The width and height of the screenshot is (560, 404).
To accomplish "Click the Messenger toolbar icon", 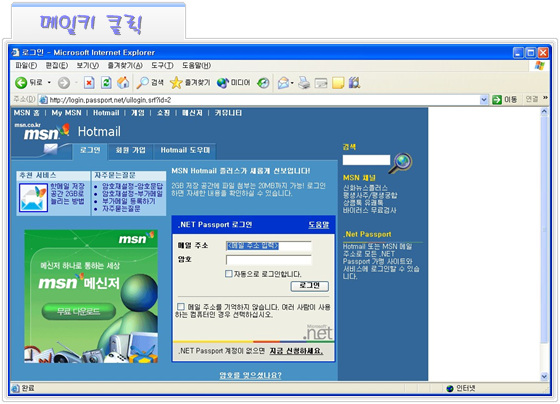I will pyautogui.click(x=354, y=83).
